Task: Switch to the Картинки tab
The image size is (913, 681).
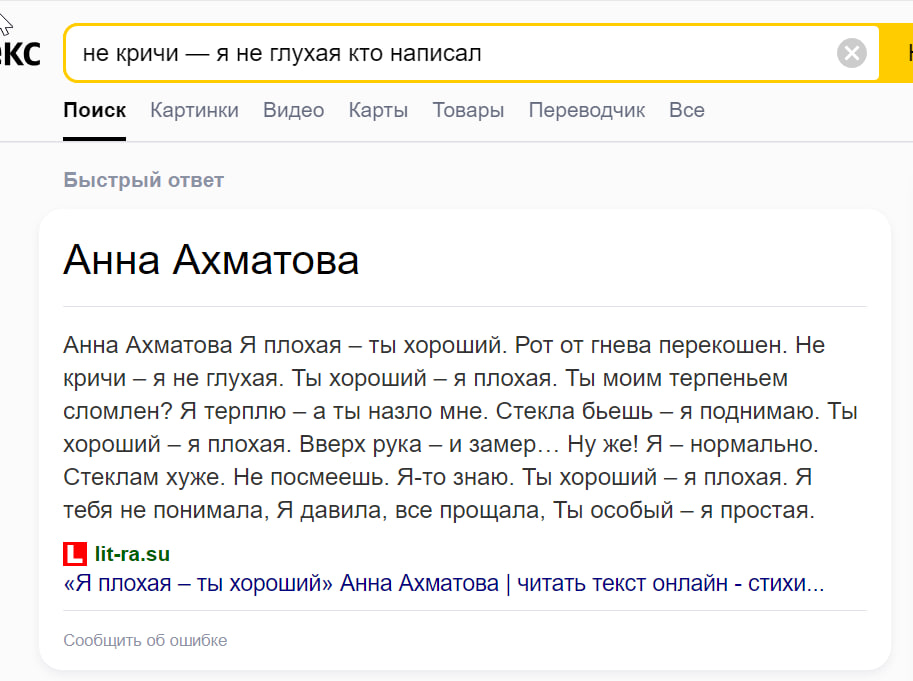Action: pyautogui.click(x=194, y=110)
